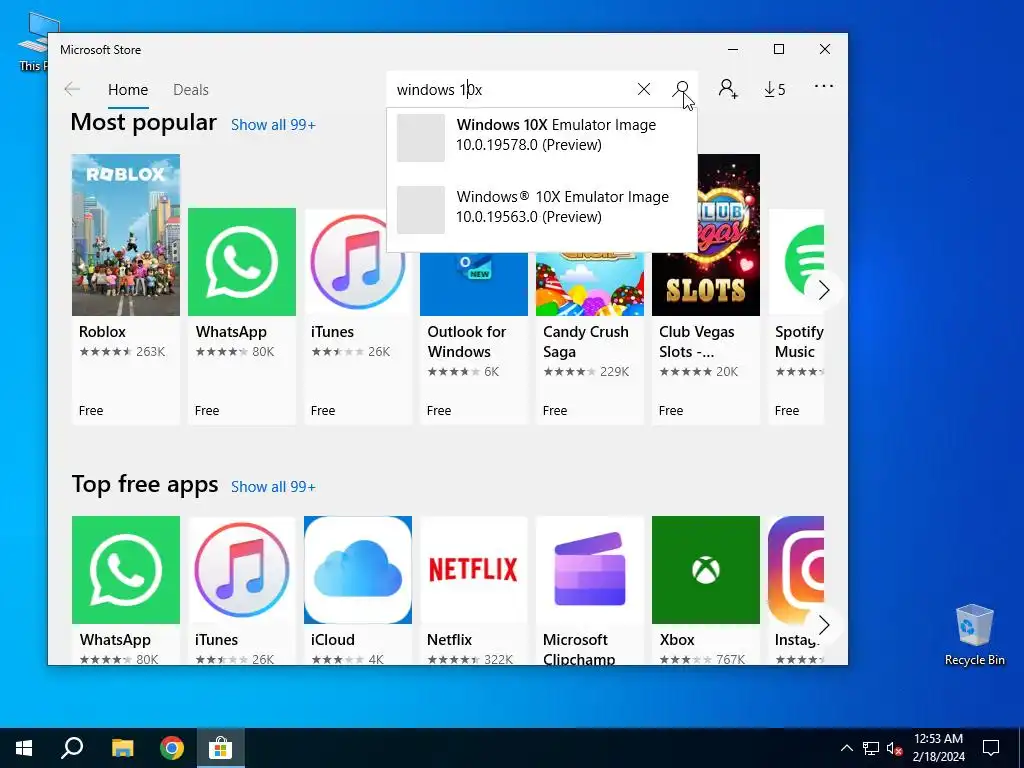Click the Top free apps heading
Image resolution: width=1024 pixels, height=768 pixels.
click(x=145, y=485)
